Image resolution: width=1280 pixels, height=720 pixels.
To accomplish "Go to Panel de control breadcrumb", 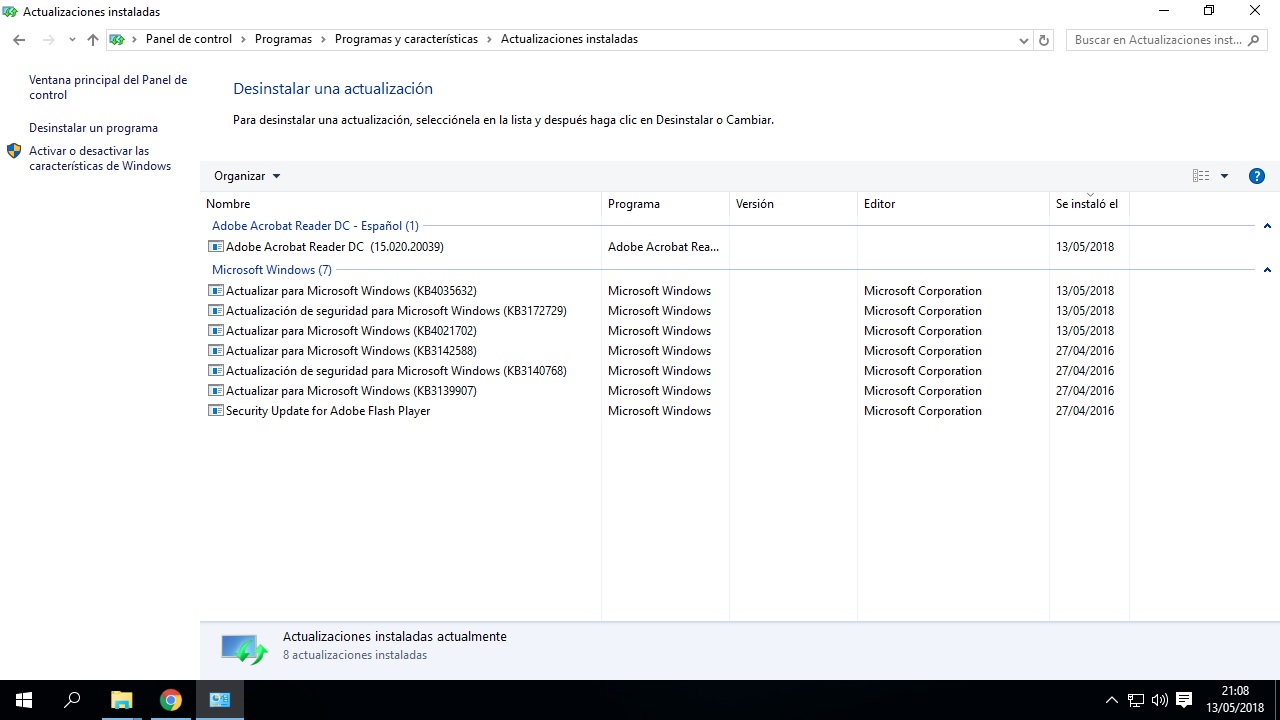I will 189,40.
